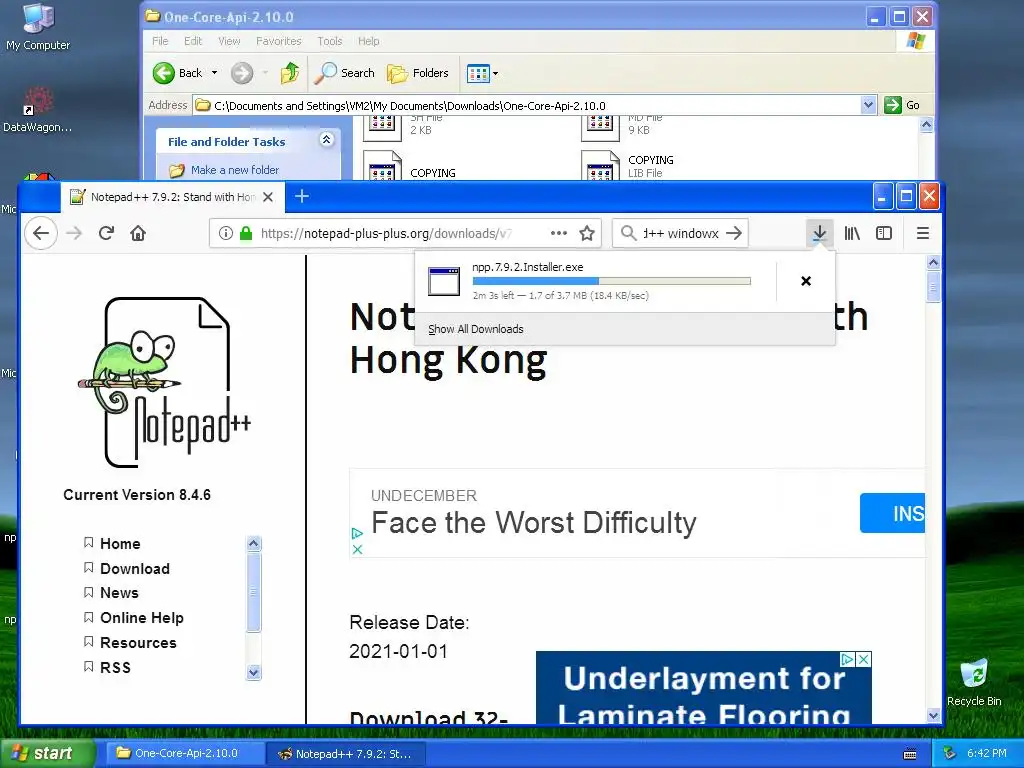Click the Firefox address bar URL
The width and height of the screenshot is (1024, 768).
[387, 233]
